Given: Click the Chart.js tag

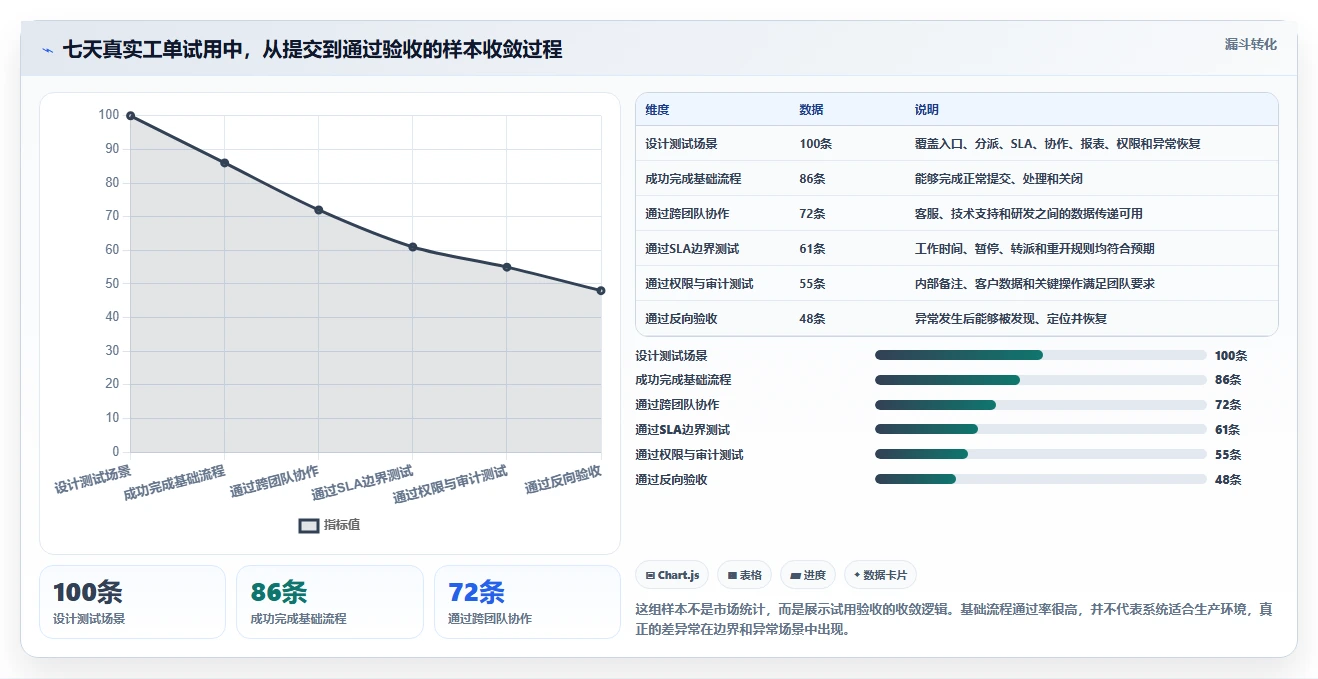Looking at the screenshot, I should [x=672, y=575].
